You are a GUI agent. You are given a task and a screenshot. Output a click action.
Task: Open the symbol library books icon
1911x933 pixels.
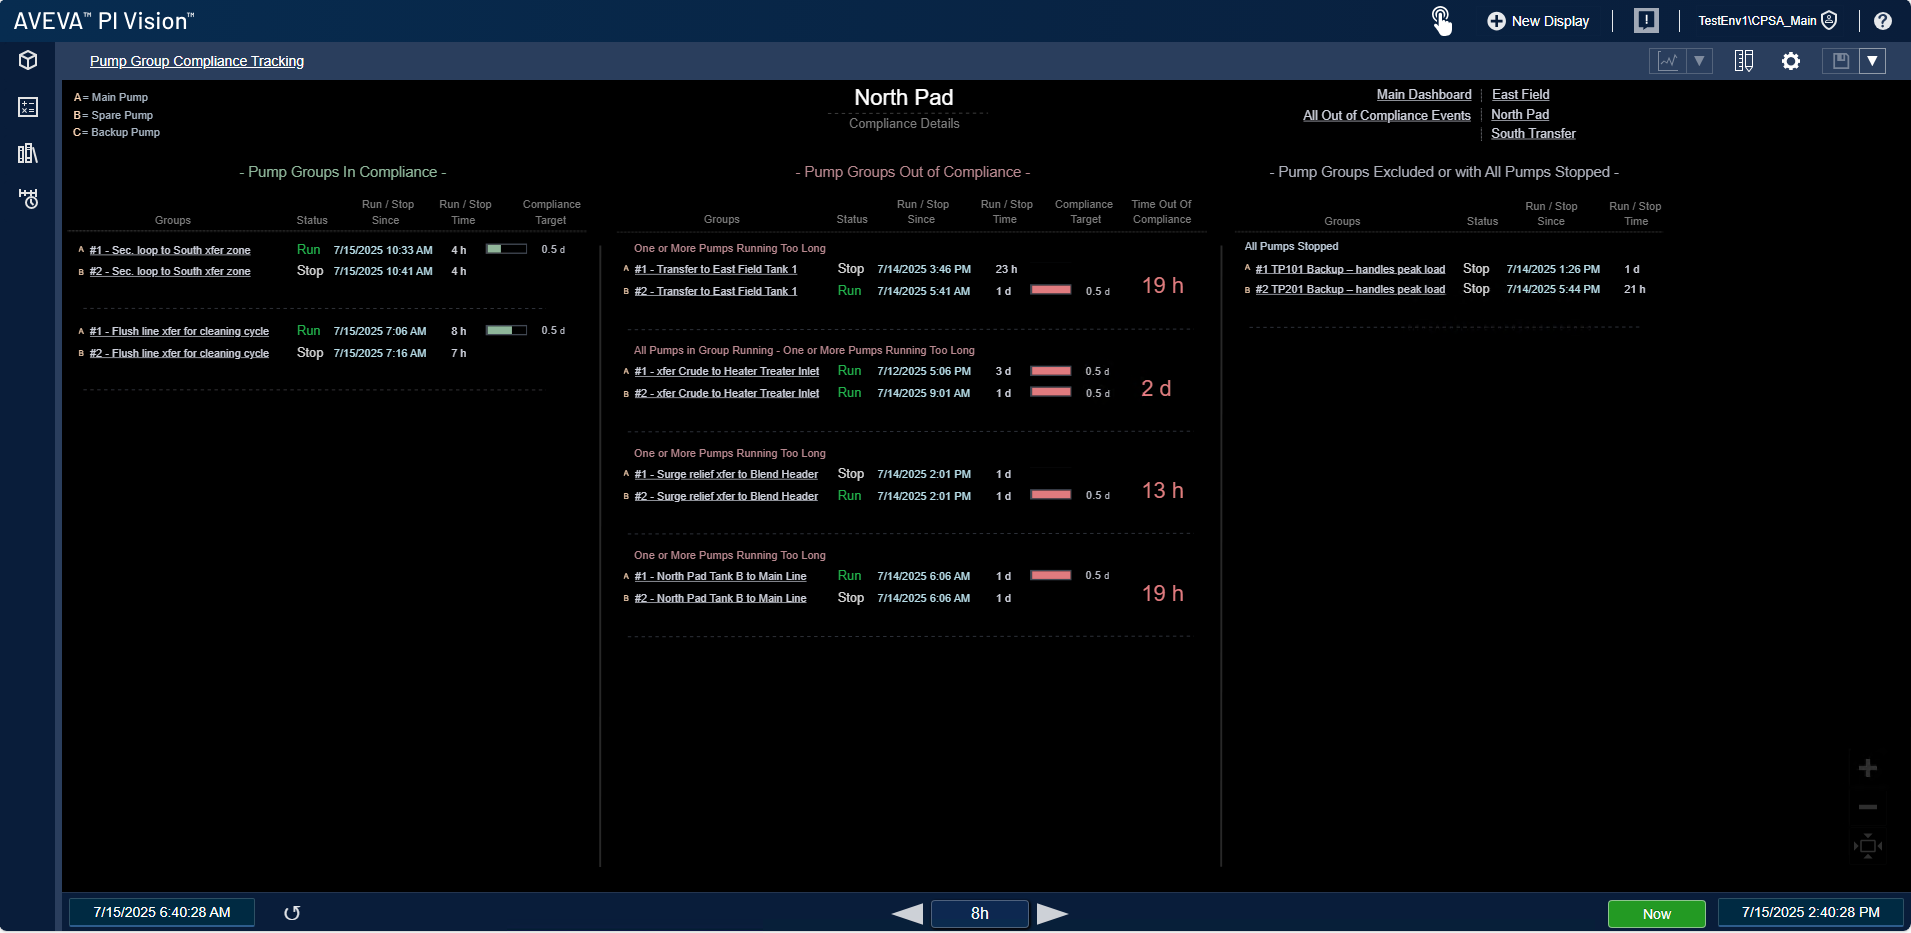(28, 153)
